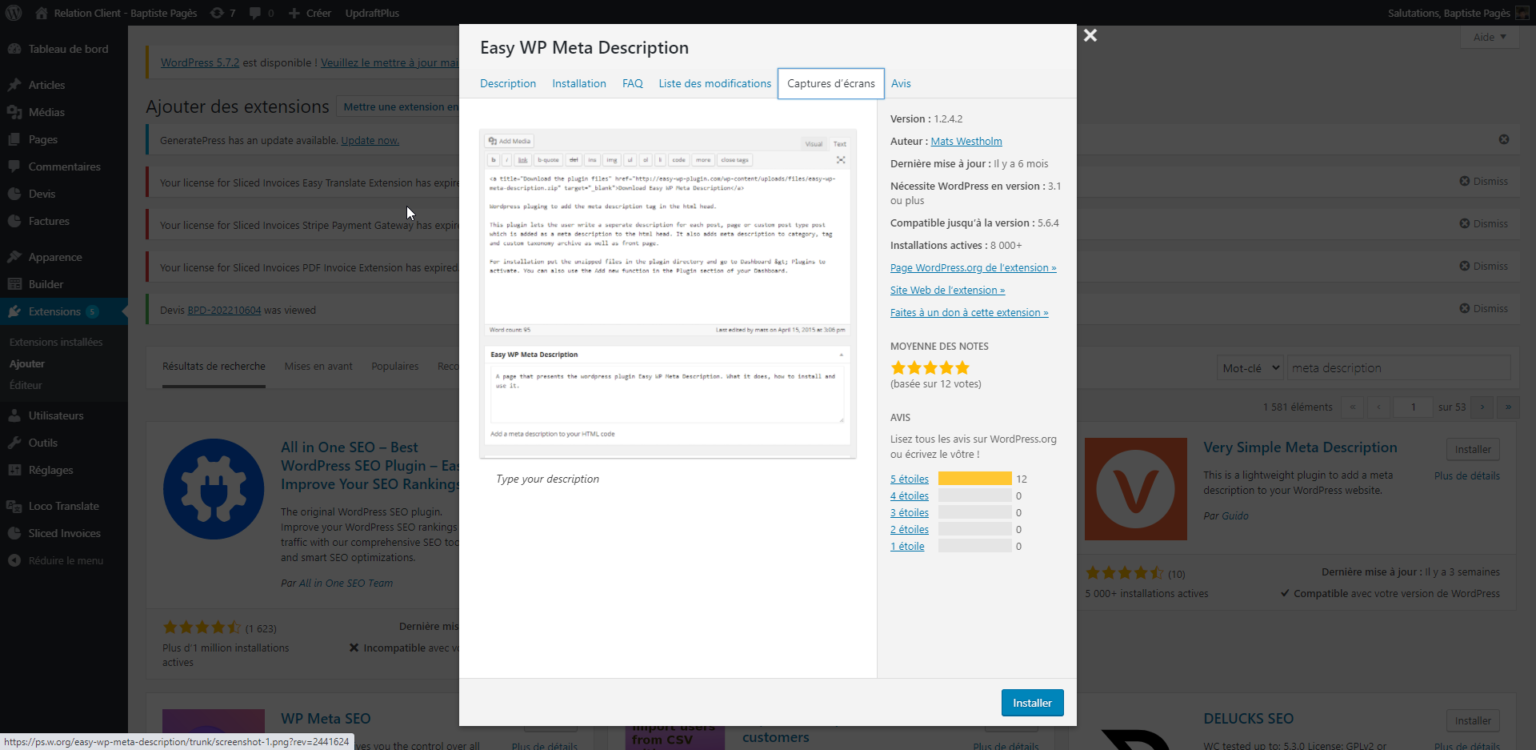Open Extensions installées submenu

56,342
